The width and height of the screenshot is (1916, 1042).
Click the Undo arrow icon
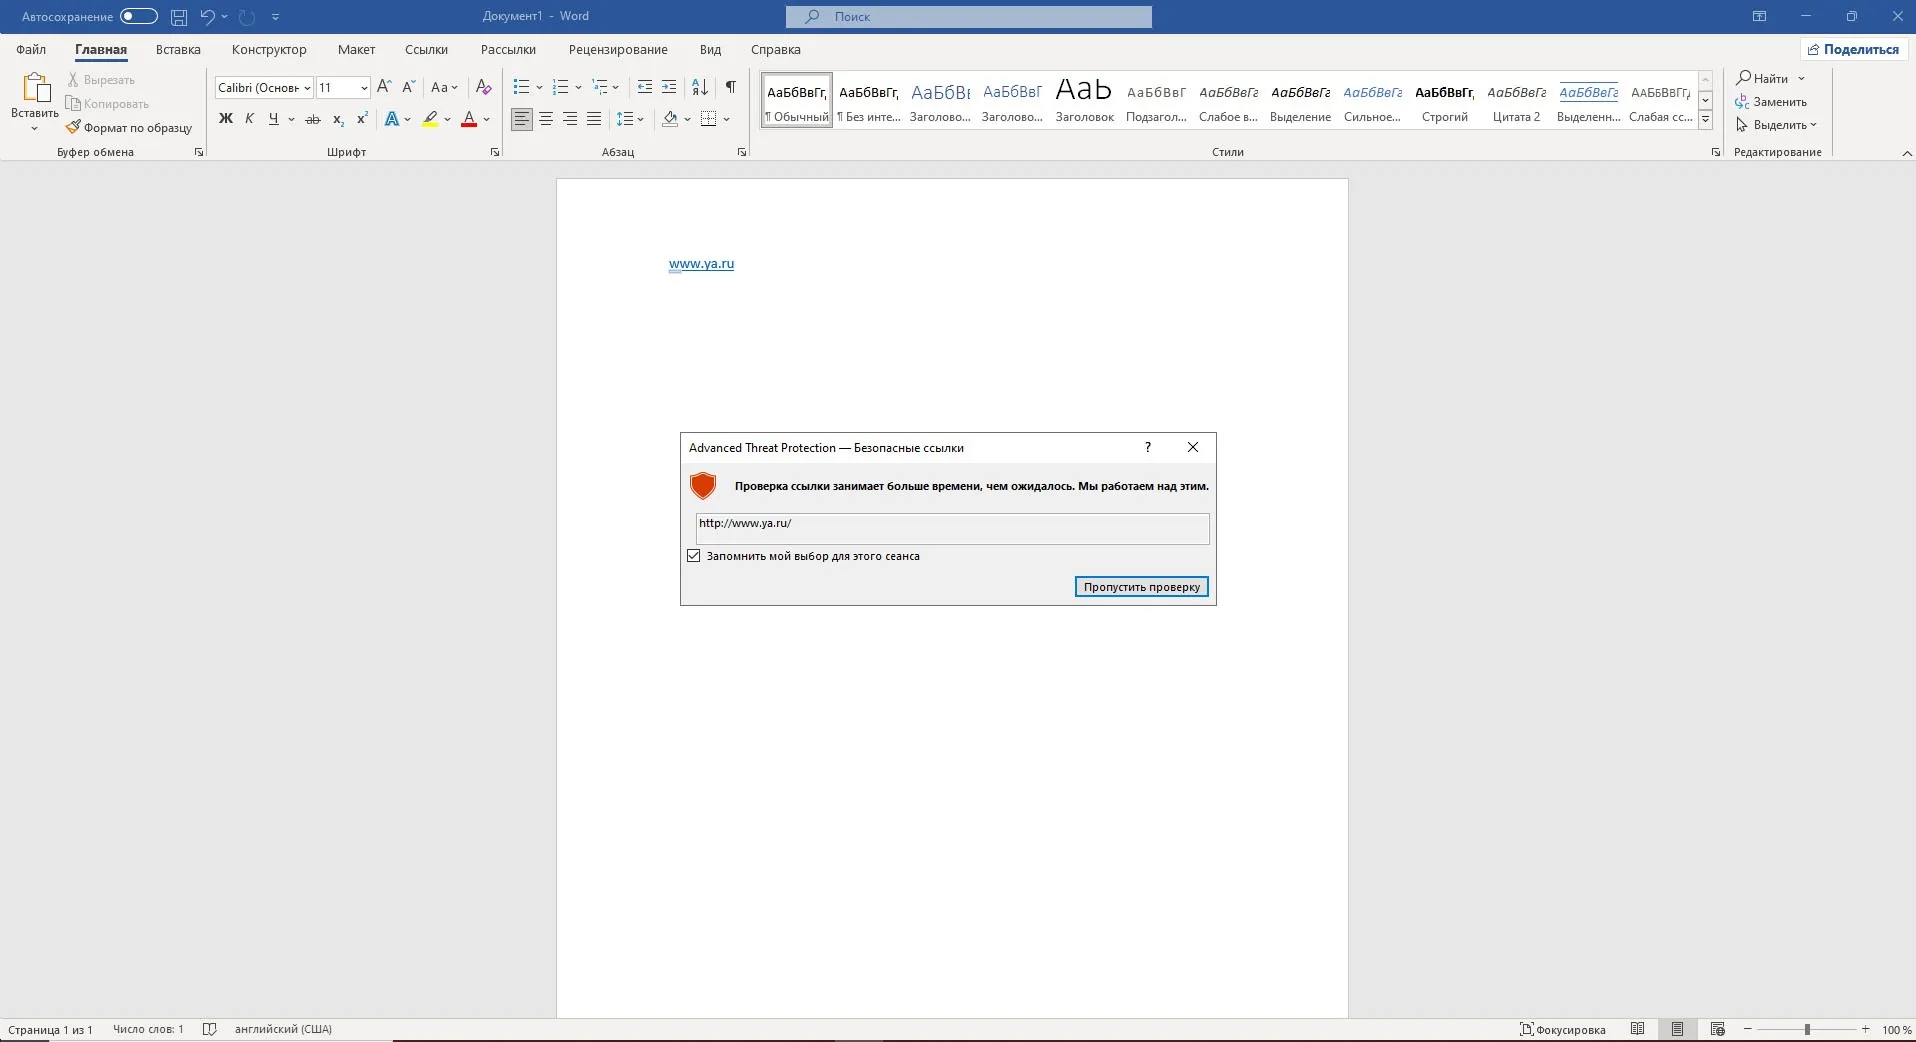point(207,16)
